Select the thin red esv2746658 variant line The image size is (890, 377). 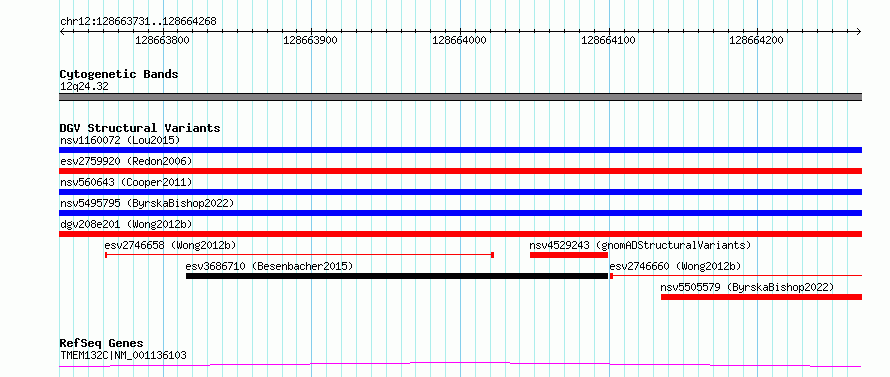click(x=299, y=255)
